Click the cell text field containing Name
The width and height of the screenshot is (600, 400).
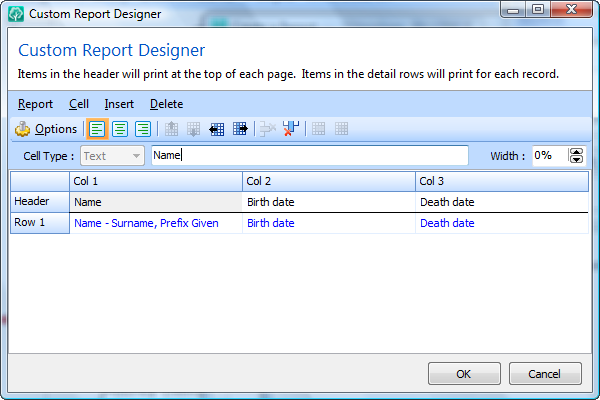click(310, 155)
